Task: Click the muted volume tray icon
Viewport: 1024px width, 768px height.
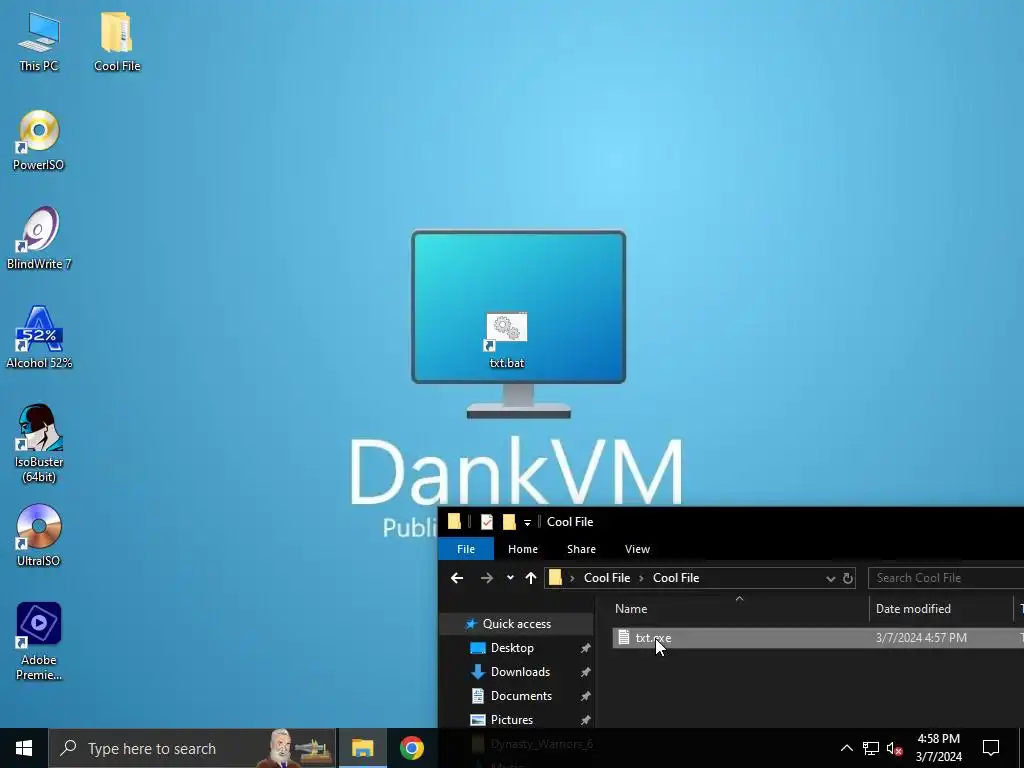Action: pos(895,748)
